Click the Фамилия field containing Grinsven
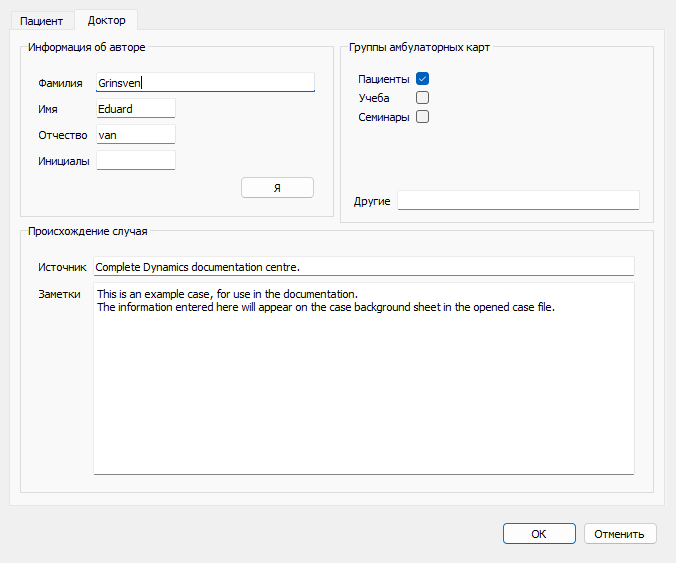Screen dimensions: 676x563 205,82
